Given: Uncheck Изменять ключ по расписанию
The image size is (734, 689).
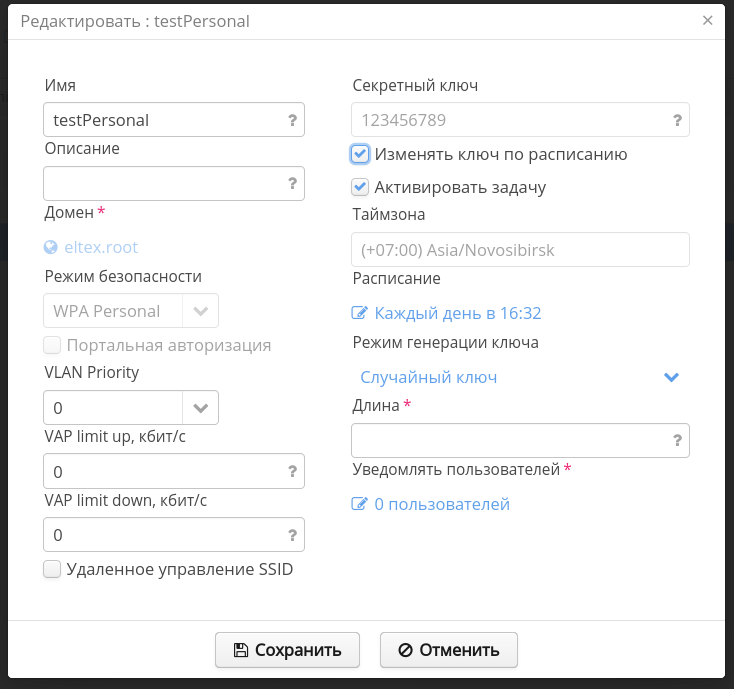Looking at the screenshot, I should pyautogui.click(x=360, y=154).
